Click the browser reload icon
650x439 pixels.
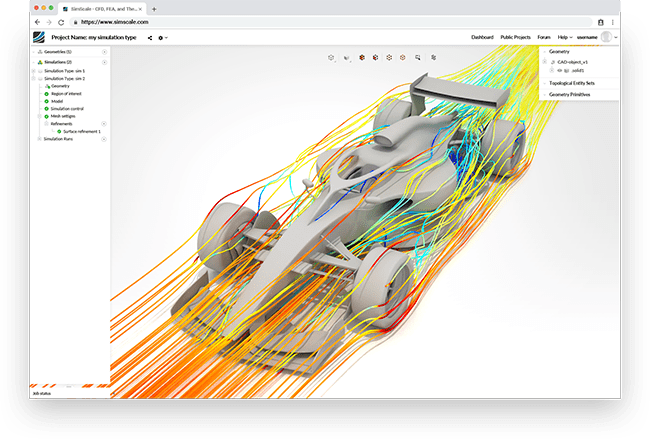(x=62, y=21)
